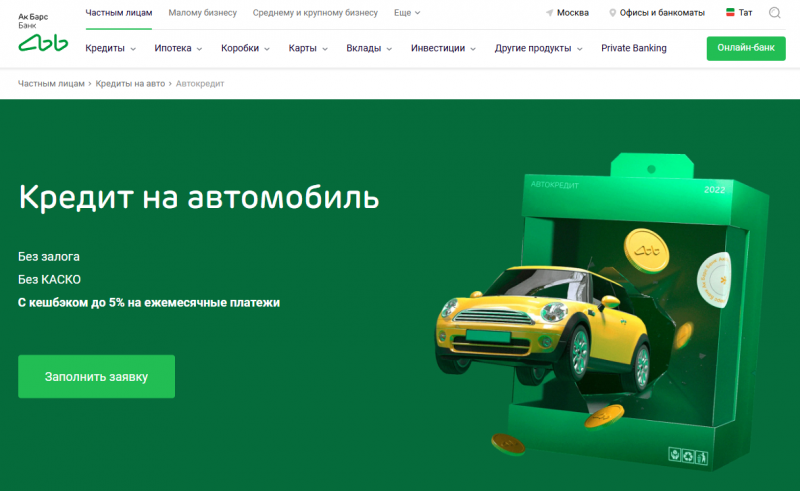Open the Private Banking menu item
The width and height of the screenshot is (800, 491).
click(x=634, y=48)
